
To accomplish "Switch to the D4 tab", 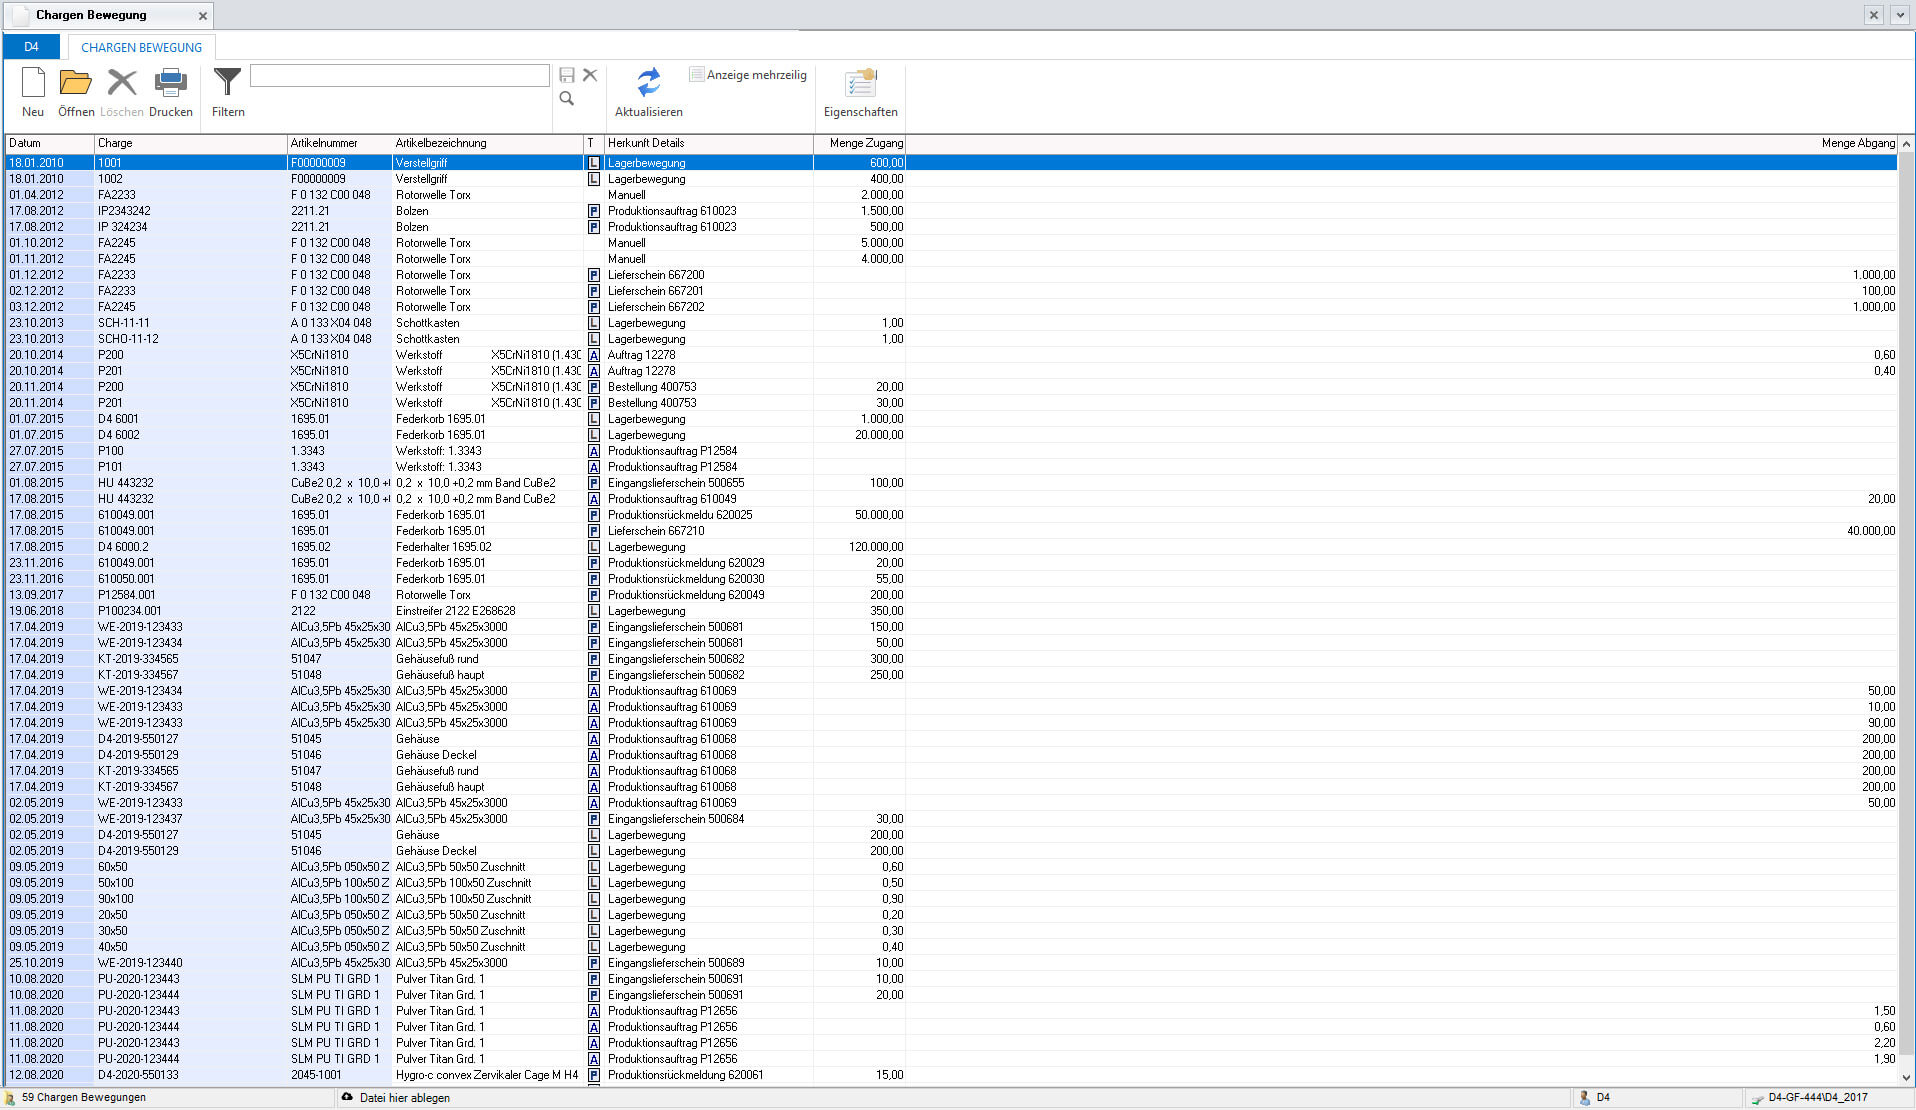I will coord(32,47).
